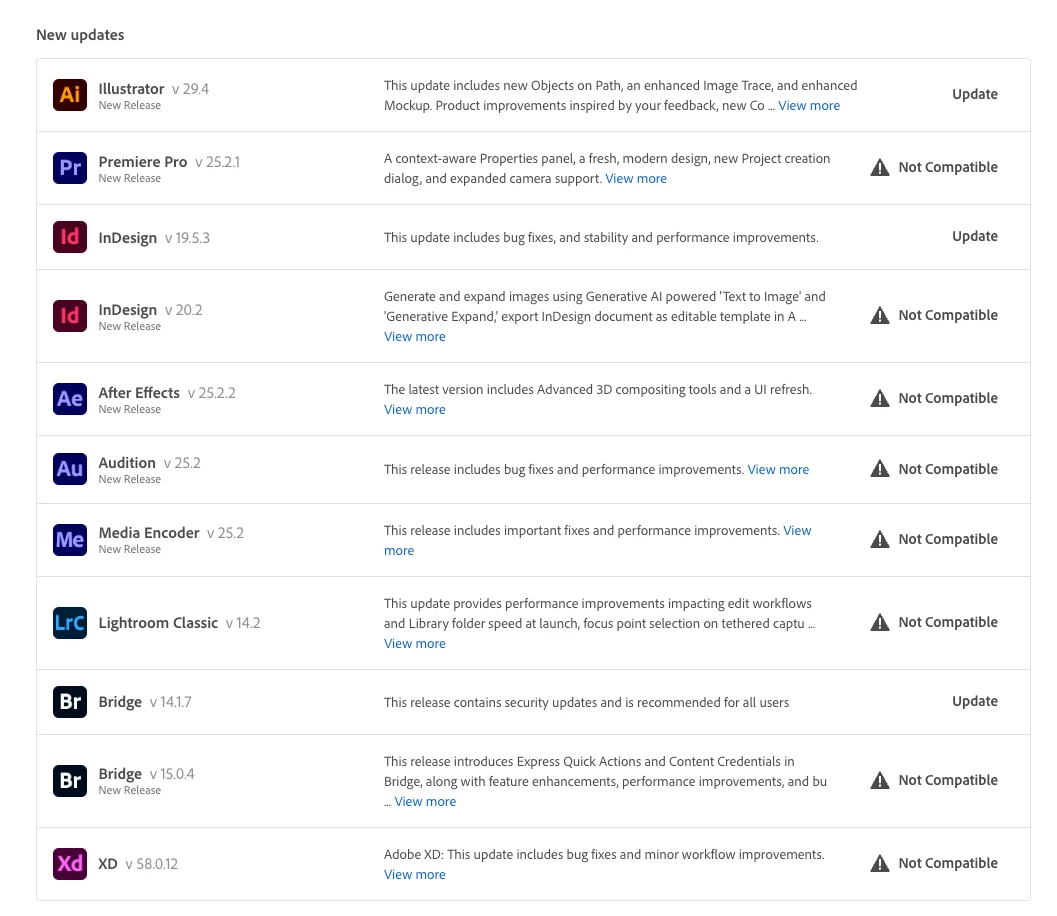This screenshot has height=916, width=1057.
Task: Update Bridge v 14.1.7
Action: pyautogui.click(x=975, y=702)
